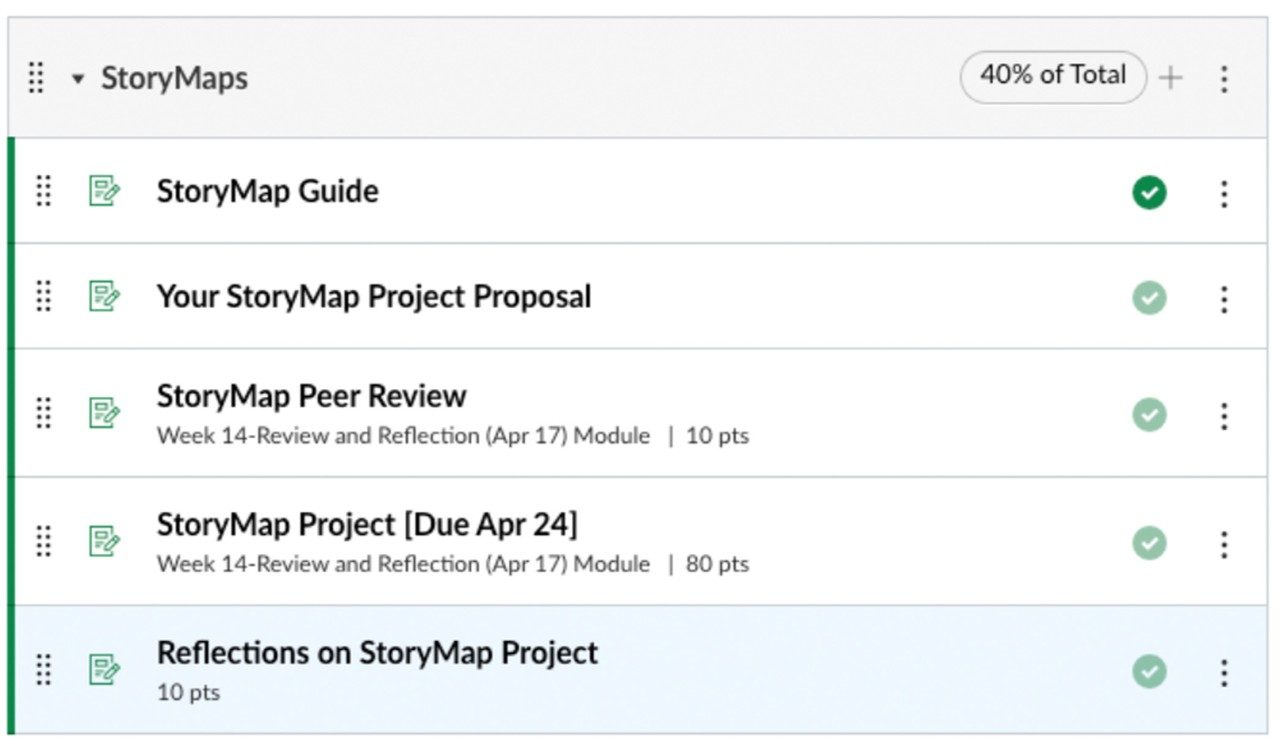Screen dimensions: 1280x747
Task: Click the 80 pts label
Action: click(717, 564)
